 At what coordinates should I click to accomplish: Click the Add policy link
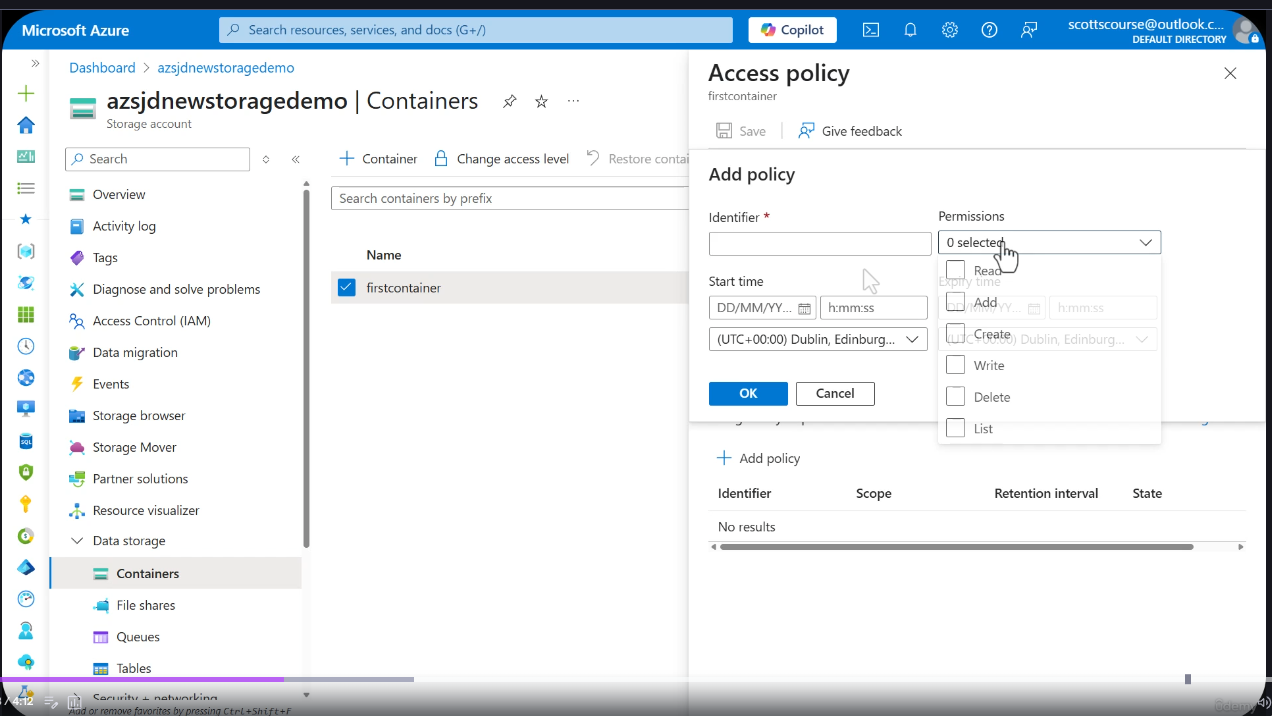tap(759, 458)
